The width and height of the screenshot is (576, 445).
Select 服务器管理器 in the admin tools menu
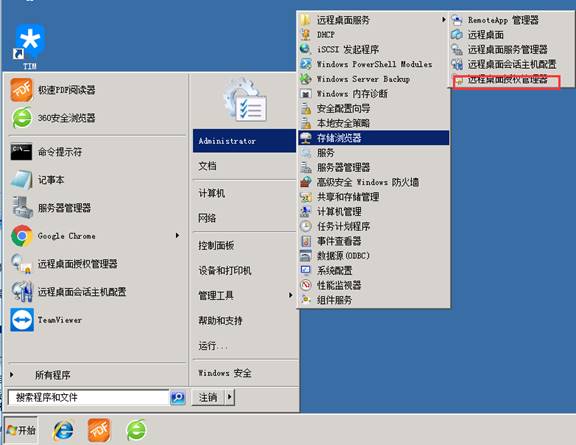374,167
